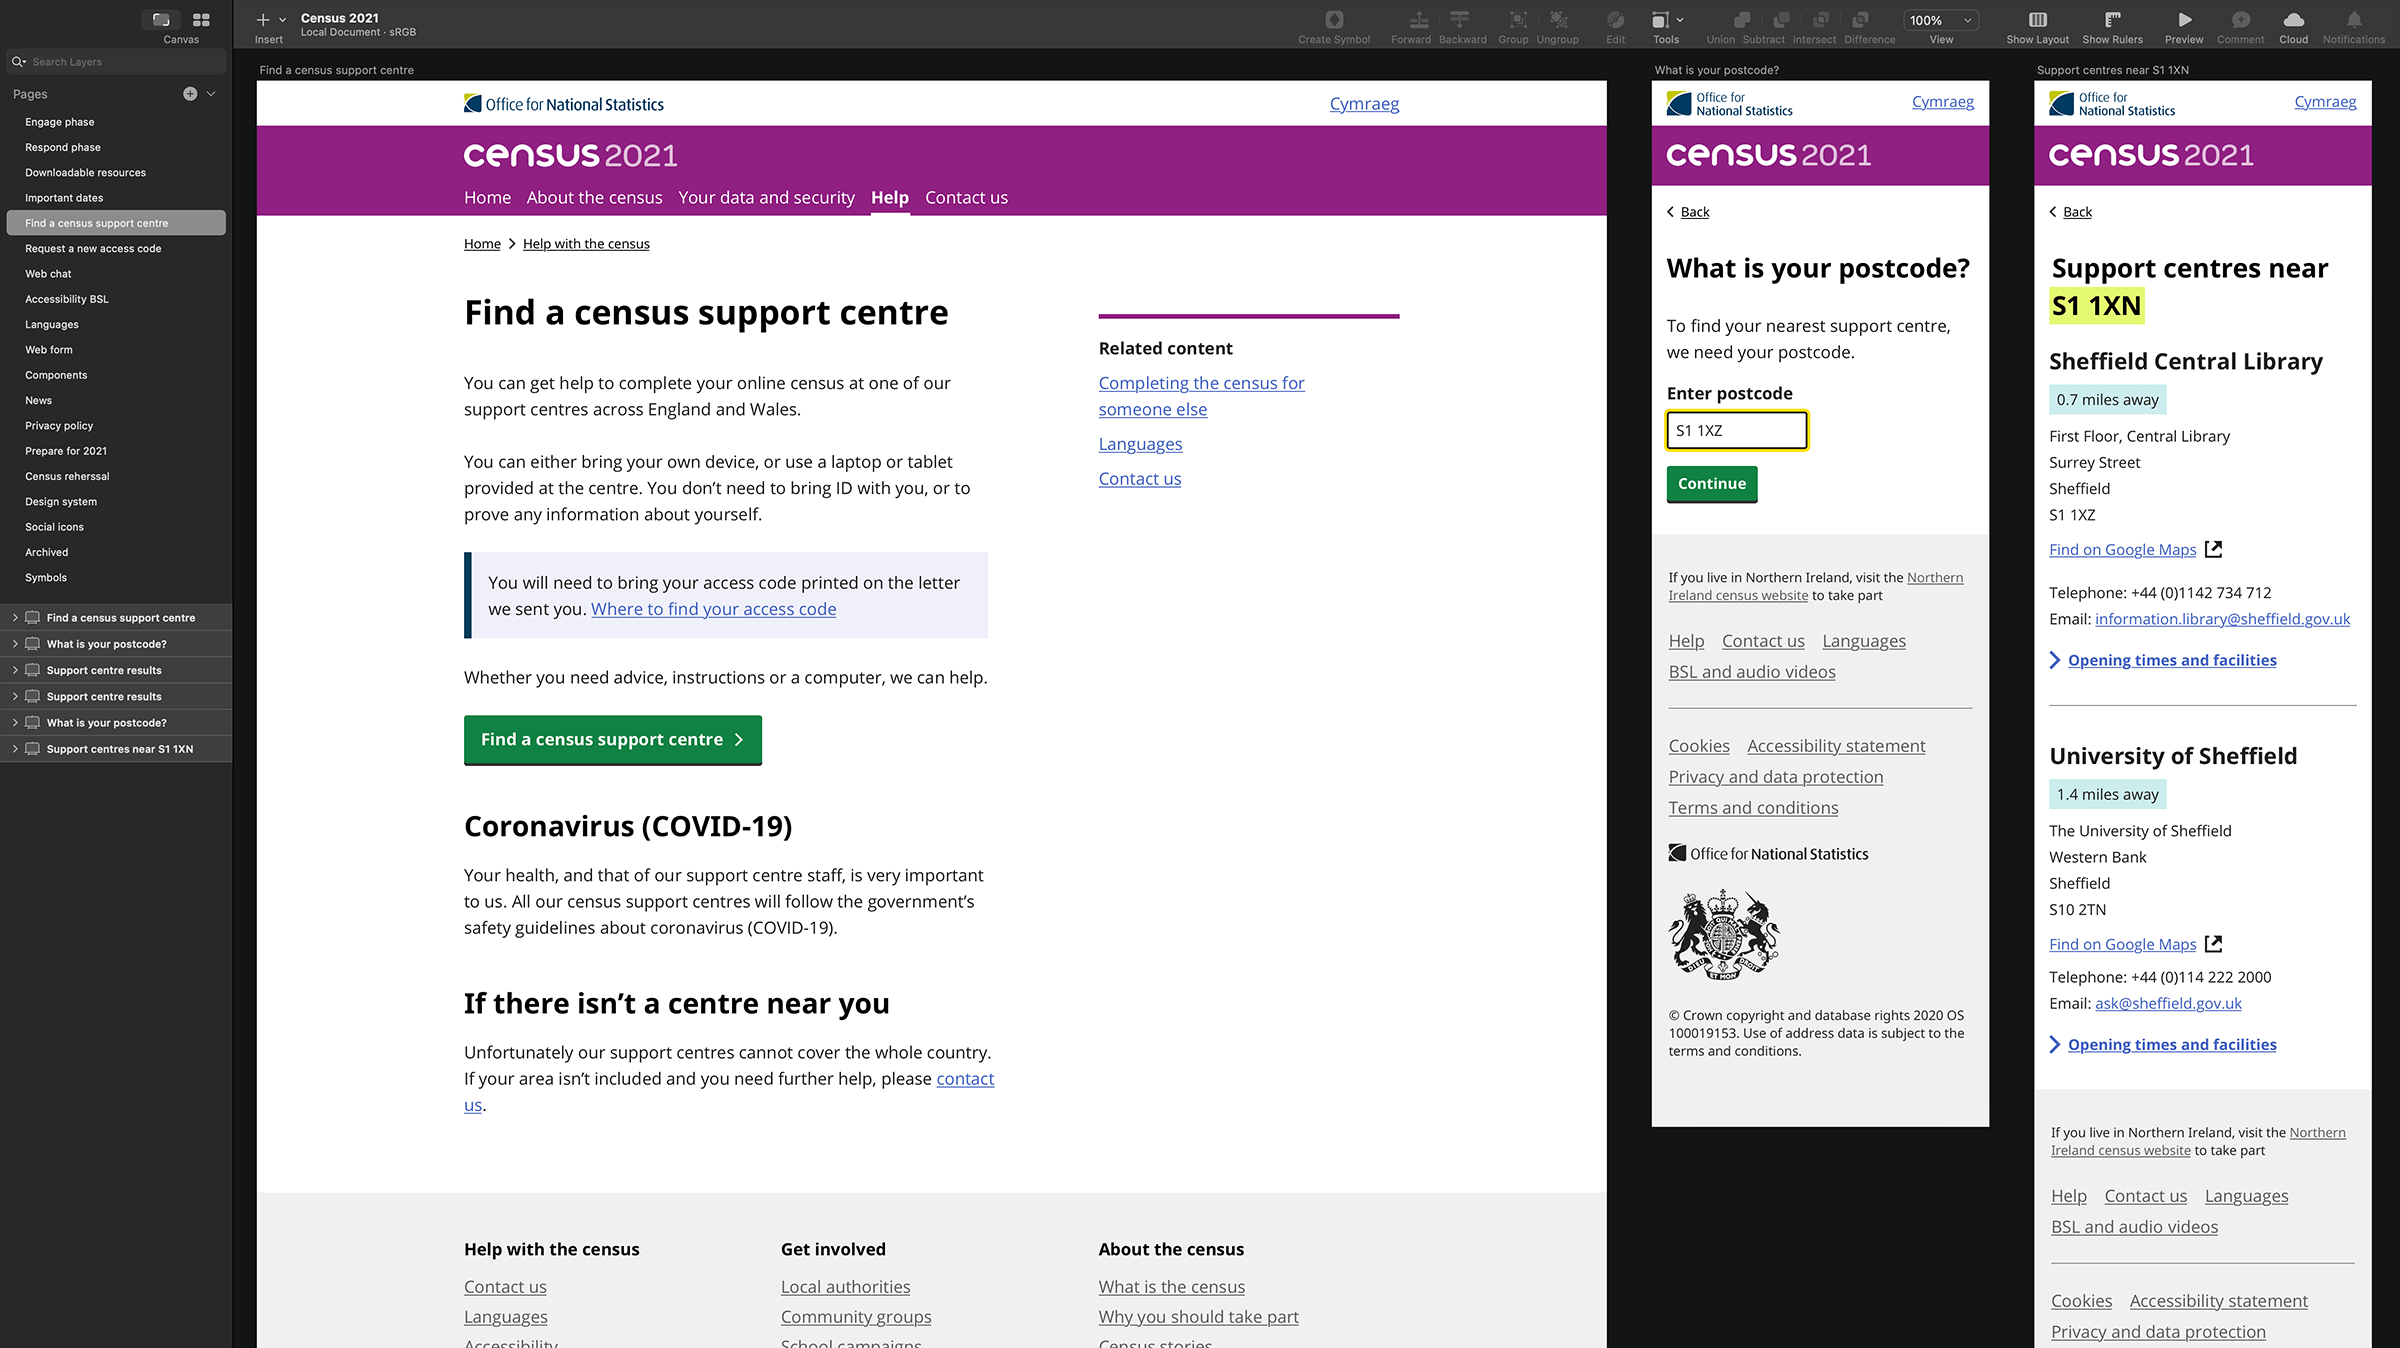Click the Search Layers field
The height and width of the screenshot is (1348, 2400).
coord(116,62)
